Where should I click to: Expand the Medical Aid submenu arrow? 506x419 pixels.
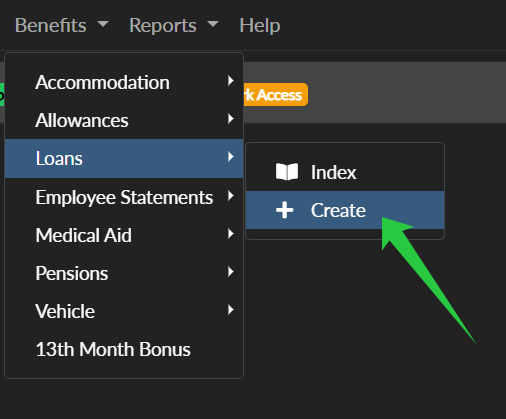[230, 234]
